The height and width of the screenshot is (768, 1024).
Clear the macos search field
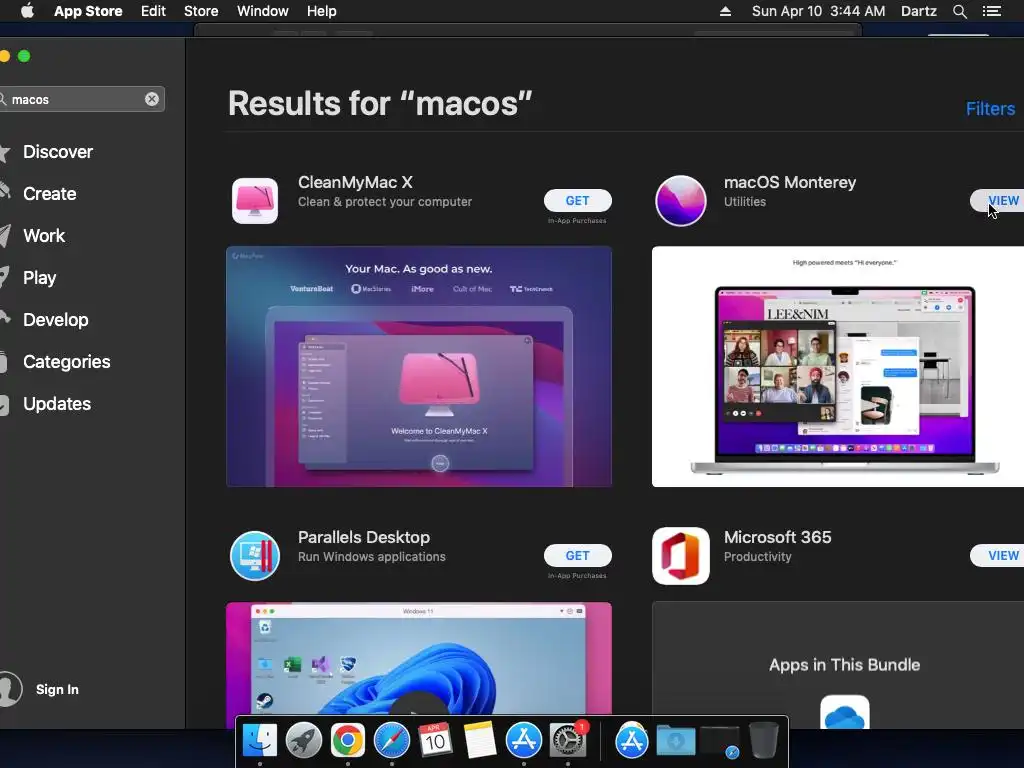click(x=152, y=99)
